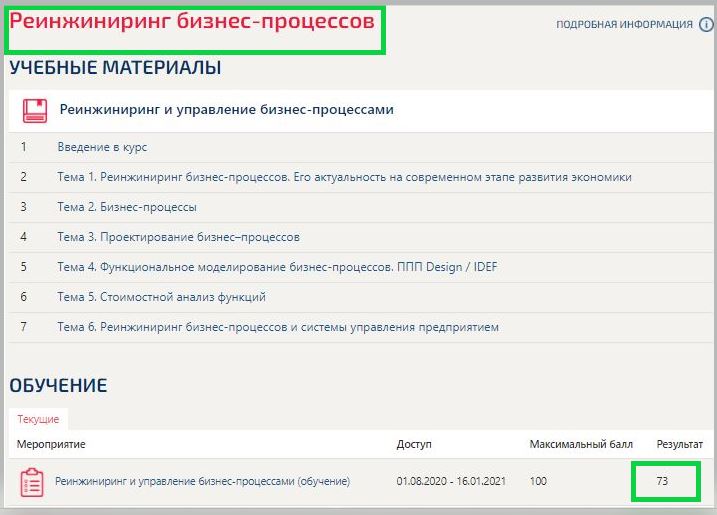The width and height of the screenshot is (717, 515).
Task: Open the Подробная информация link
Action: (624, 25)
